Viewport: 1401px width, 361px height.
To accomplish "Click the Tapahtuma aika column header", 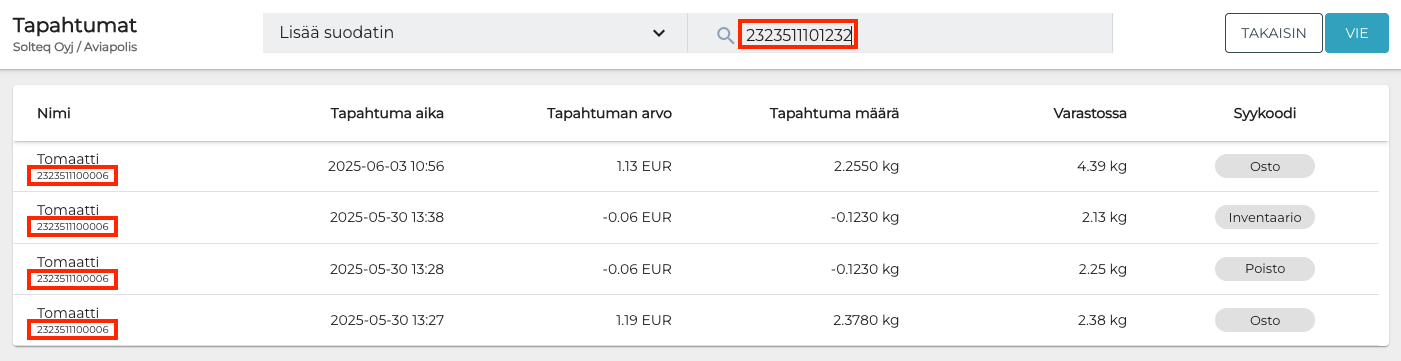I will (x=387, y=113).
